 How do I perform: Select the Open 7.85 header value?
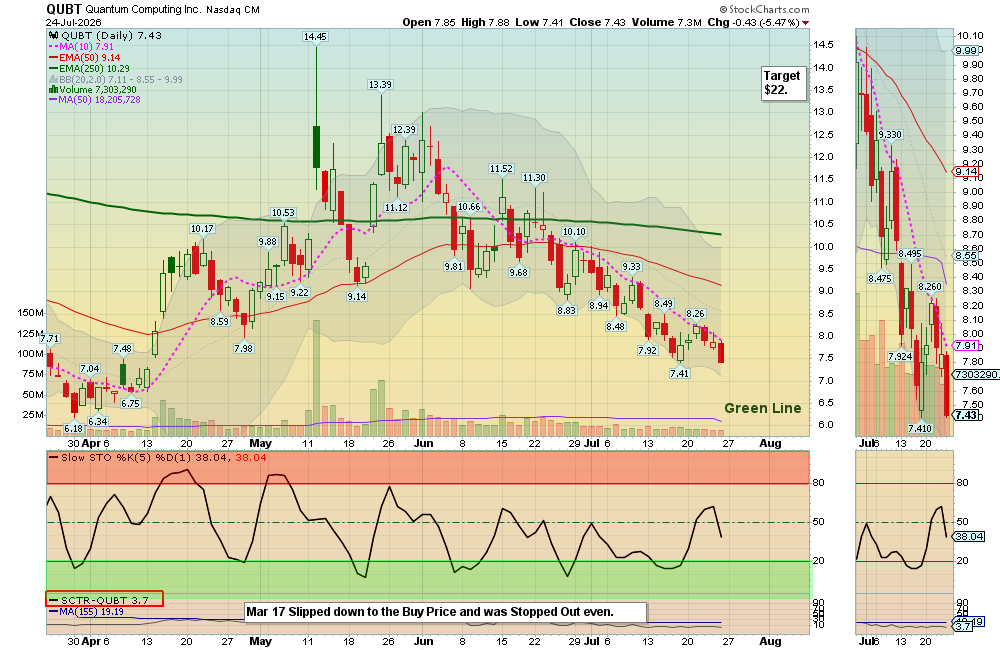(429, 22)
